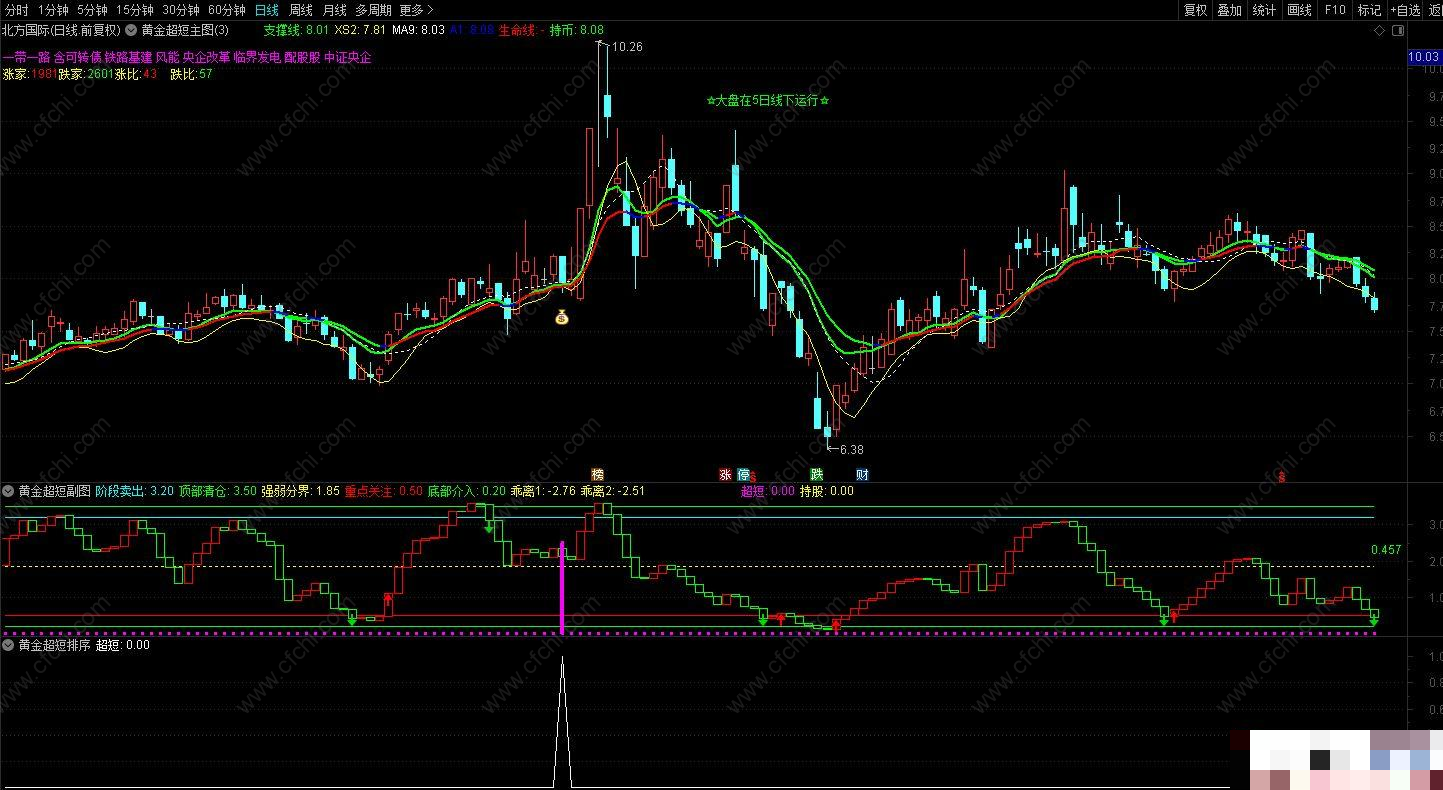Click the 中证央企 concept tag

tap(347, 57)
